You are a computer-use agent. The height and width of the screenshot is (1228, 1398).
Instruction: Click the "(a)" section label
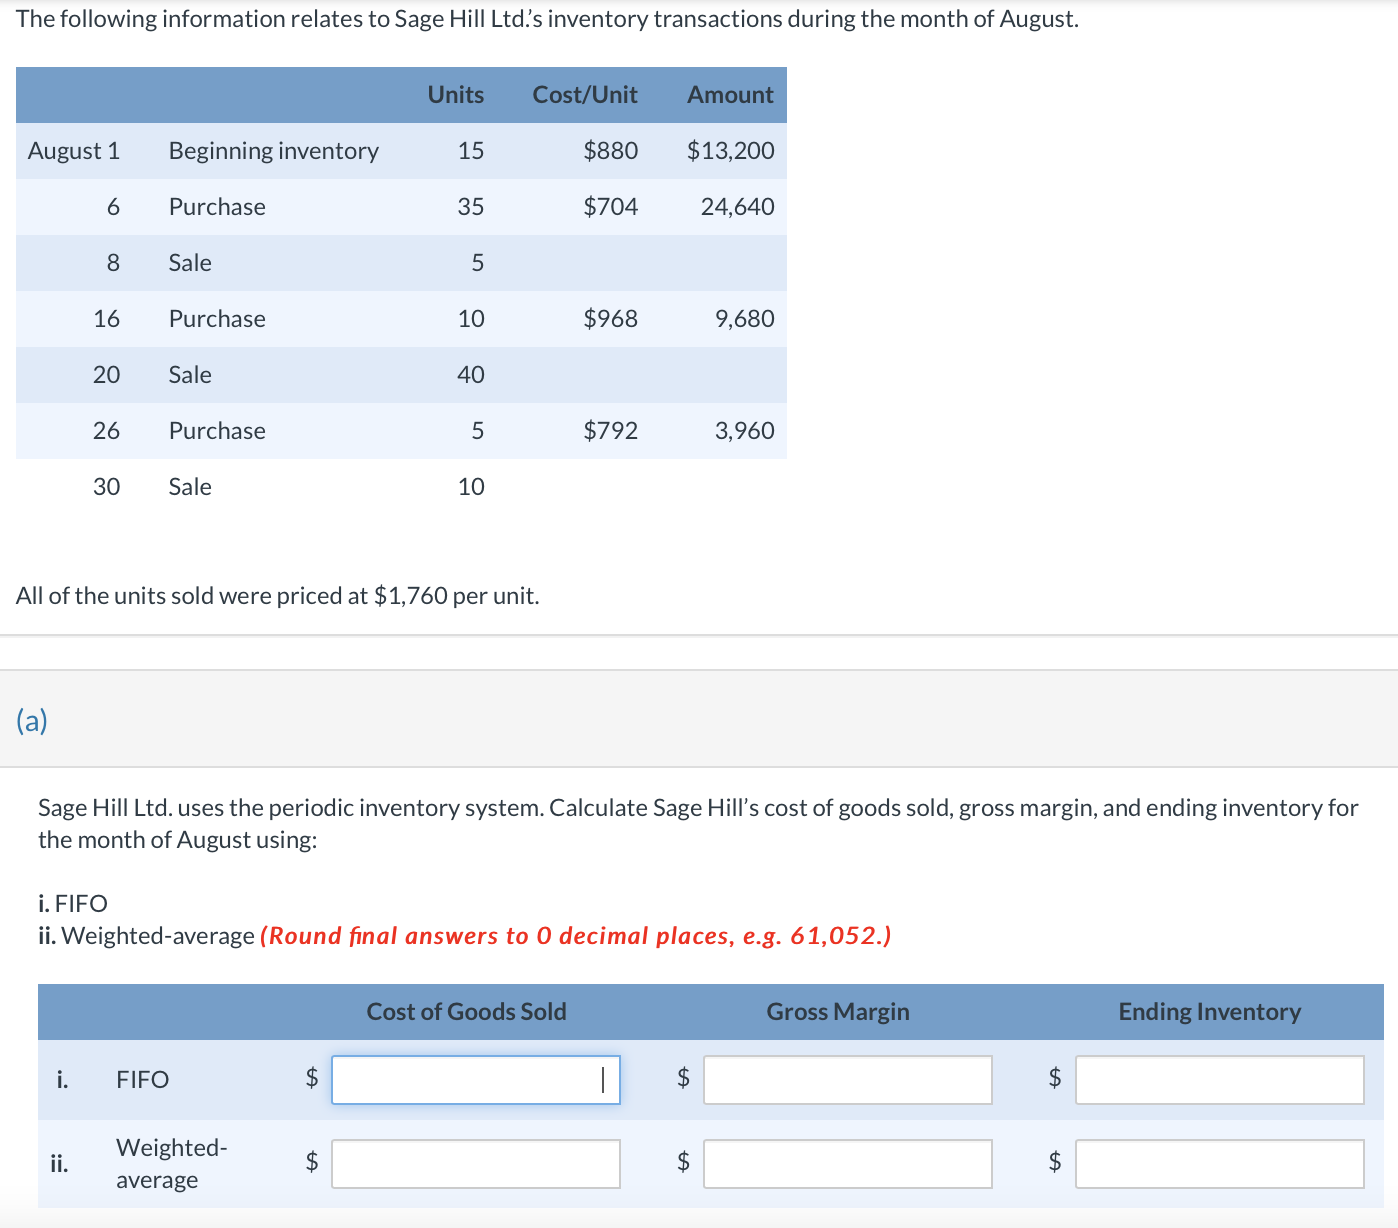pyautogui.click(x=32, y=720)
